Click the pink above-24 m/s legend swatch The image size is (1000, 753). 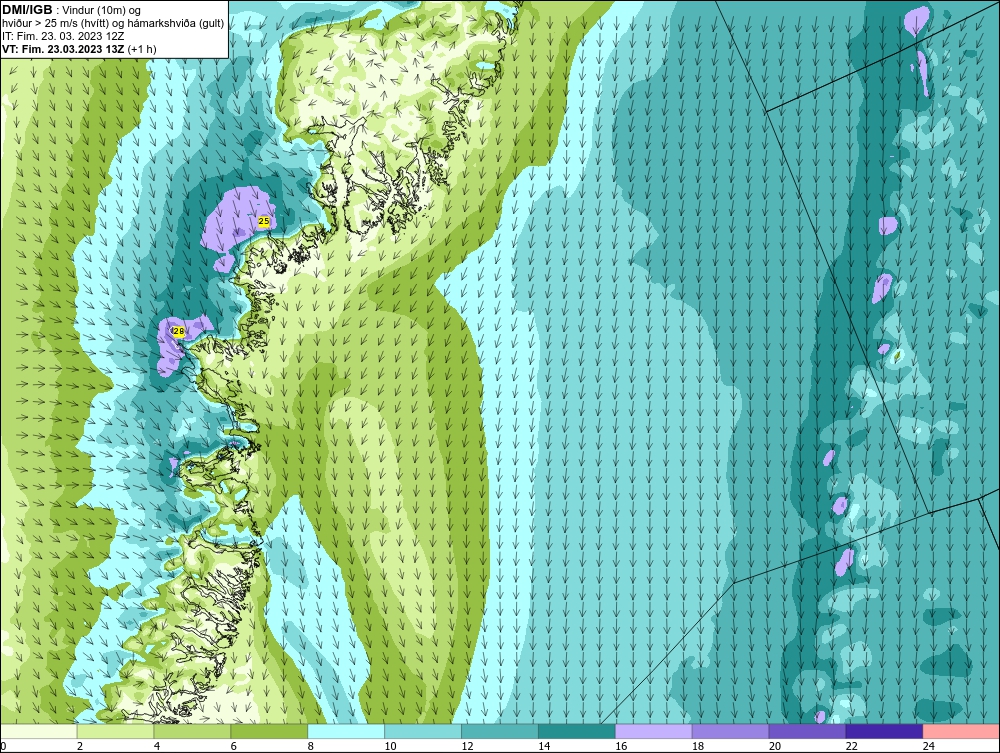coord(961,731)
